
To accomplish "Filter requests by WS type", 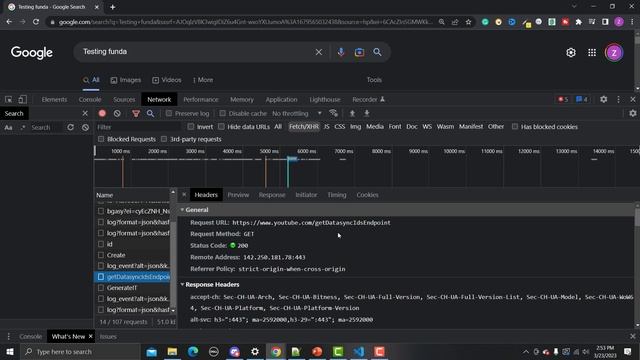I will [x=427, y=127].
